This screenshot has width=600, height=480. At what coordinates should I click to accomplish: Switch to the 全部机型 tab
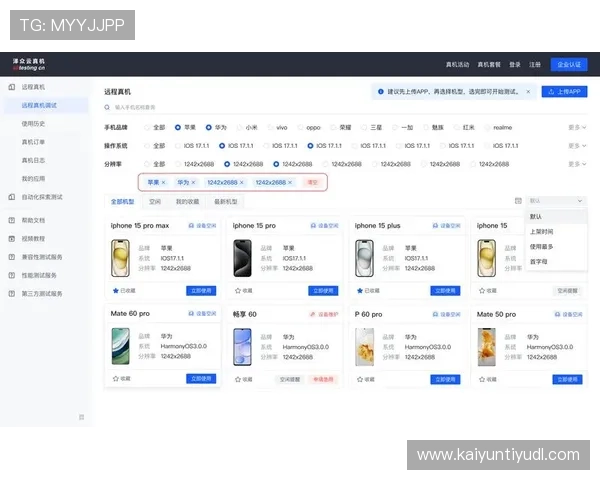coord(122,202)
